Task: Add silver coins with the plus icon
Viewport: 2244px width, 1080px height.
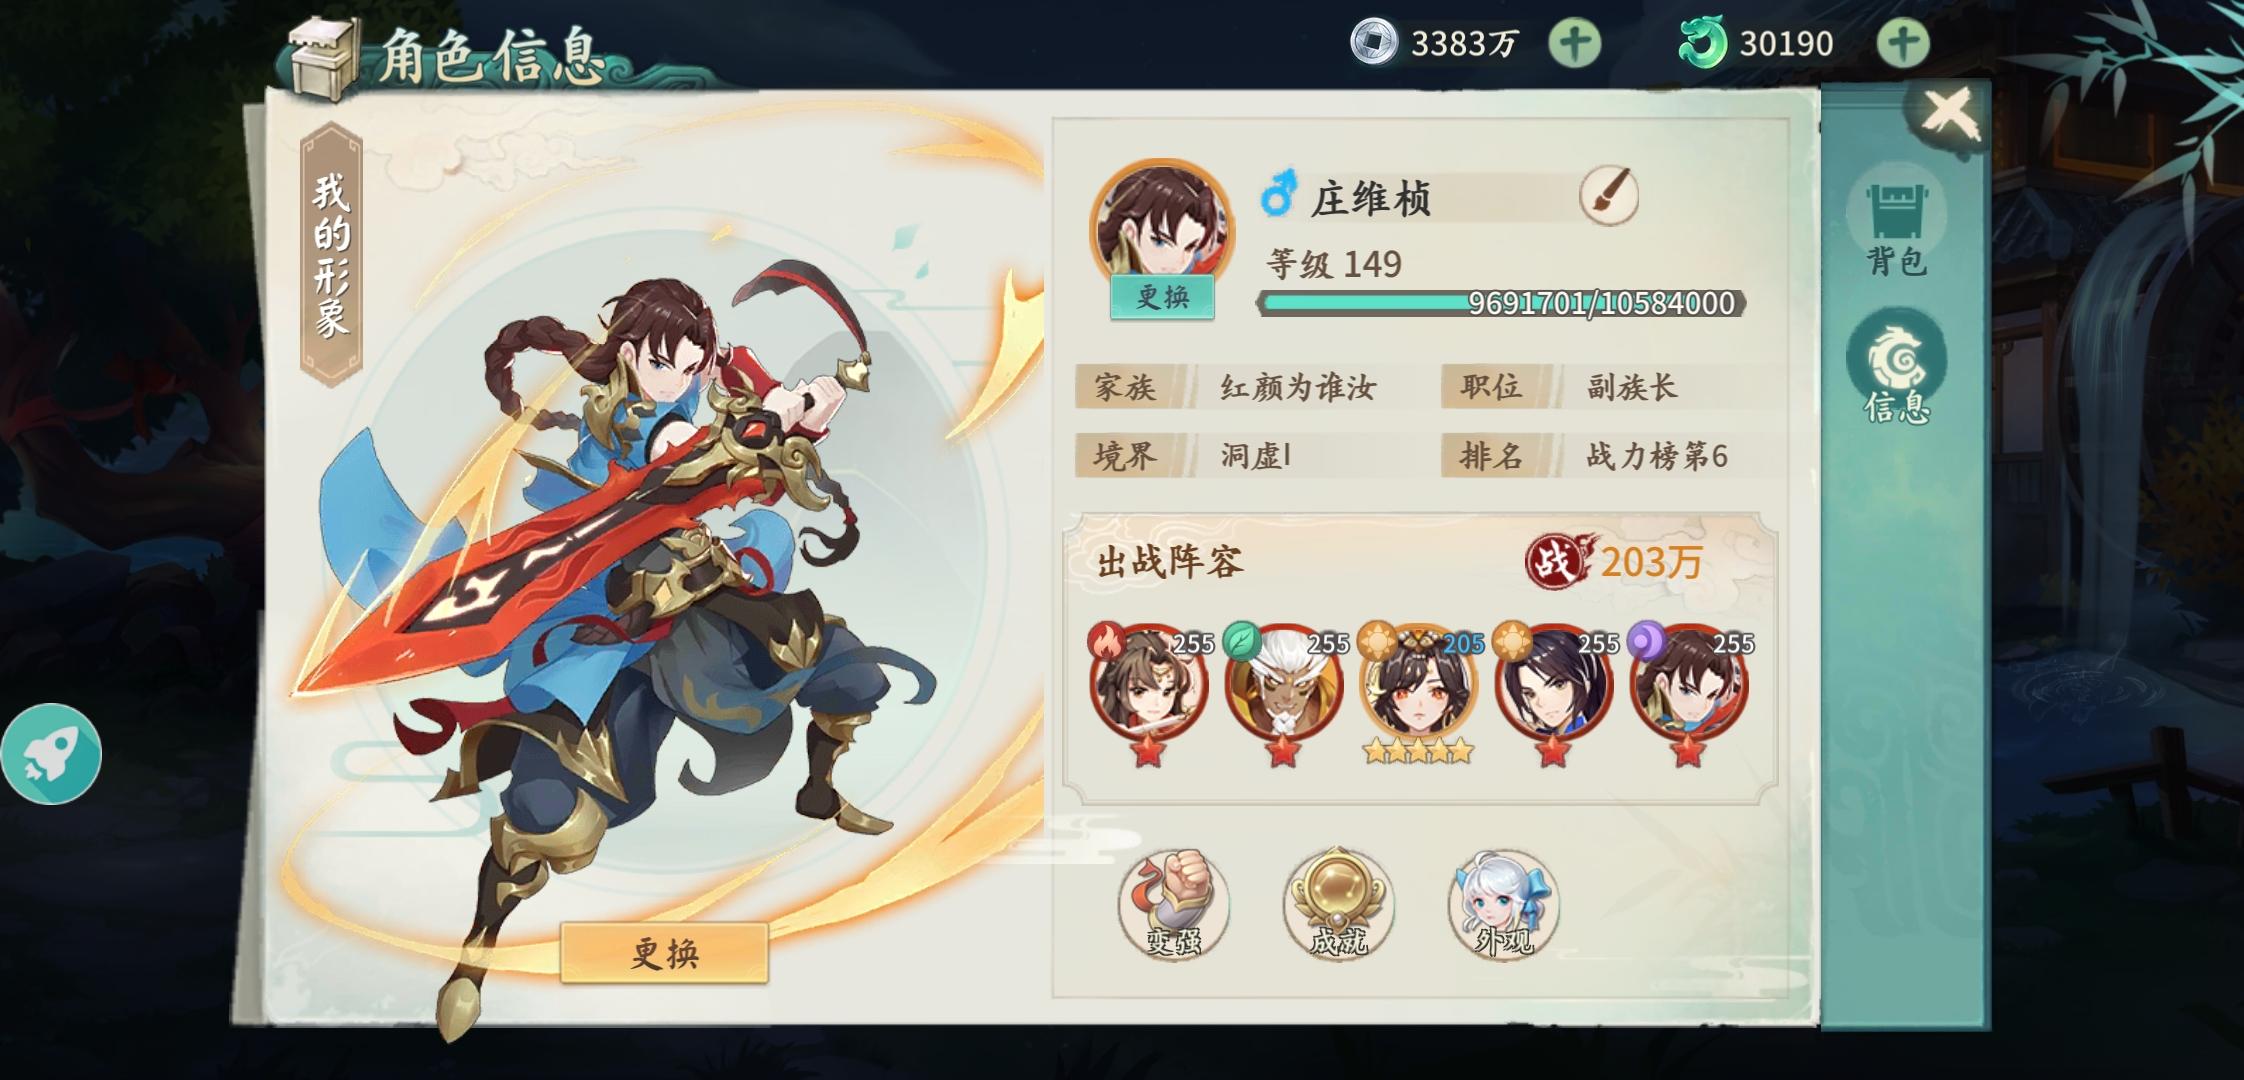Action: tap(1575, 43)
